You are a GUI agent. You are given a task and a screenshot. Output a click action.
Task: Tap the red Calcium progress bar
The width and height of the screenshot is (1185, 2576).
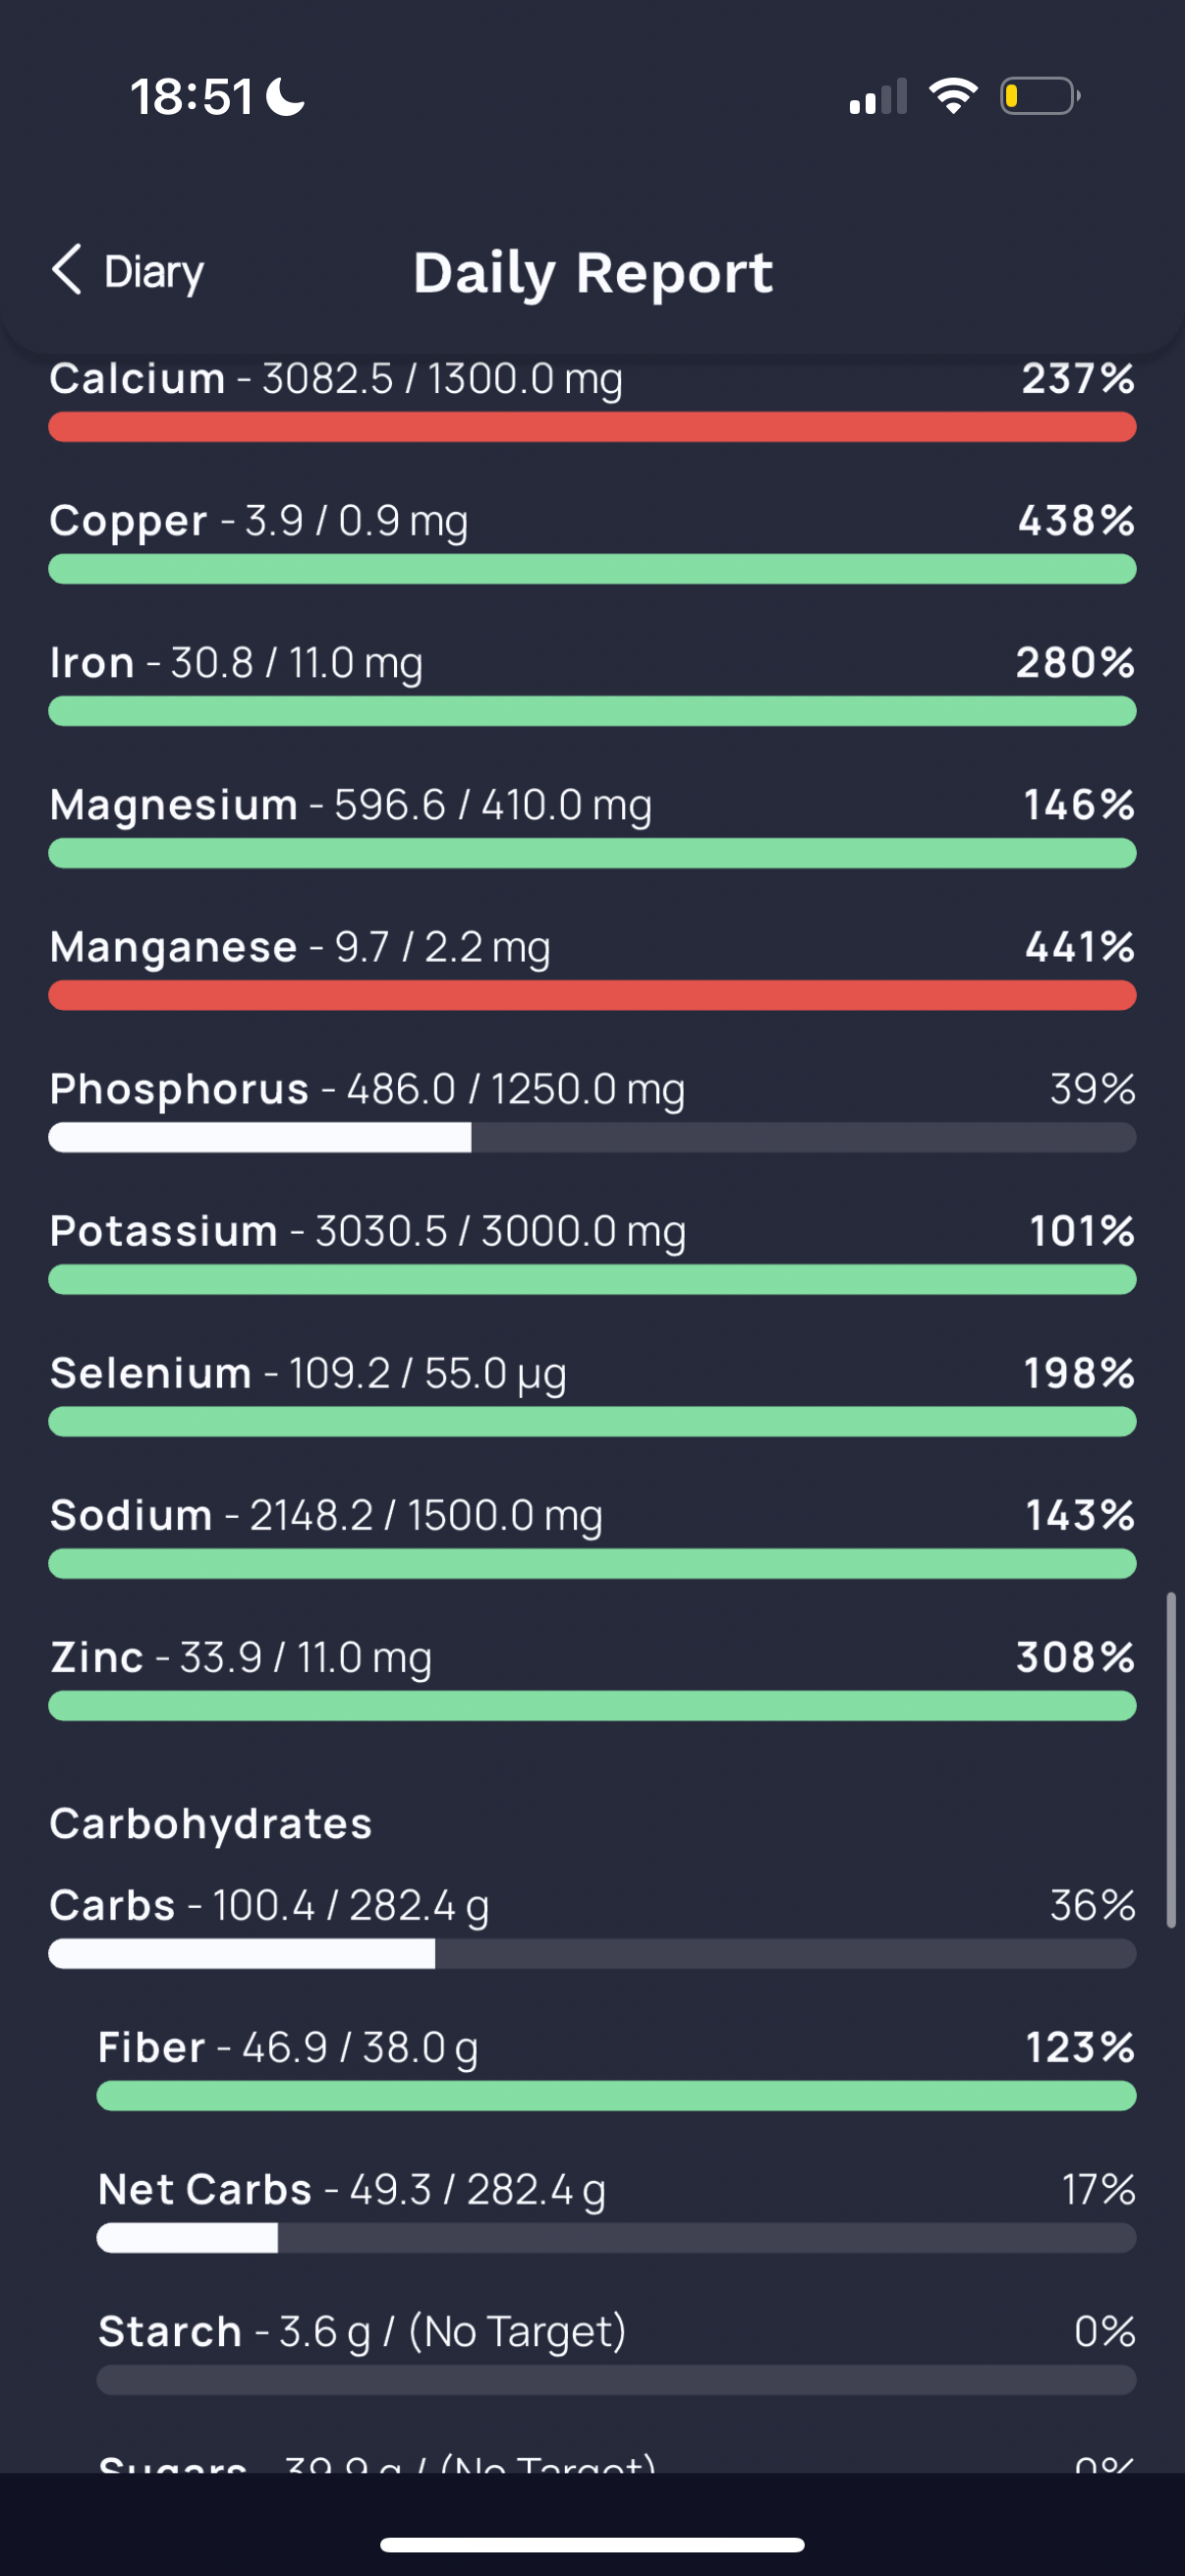pyautogui.click(x=592, y=427)
